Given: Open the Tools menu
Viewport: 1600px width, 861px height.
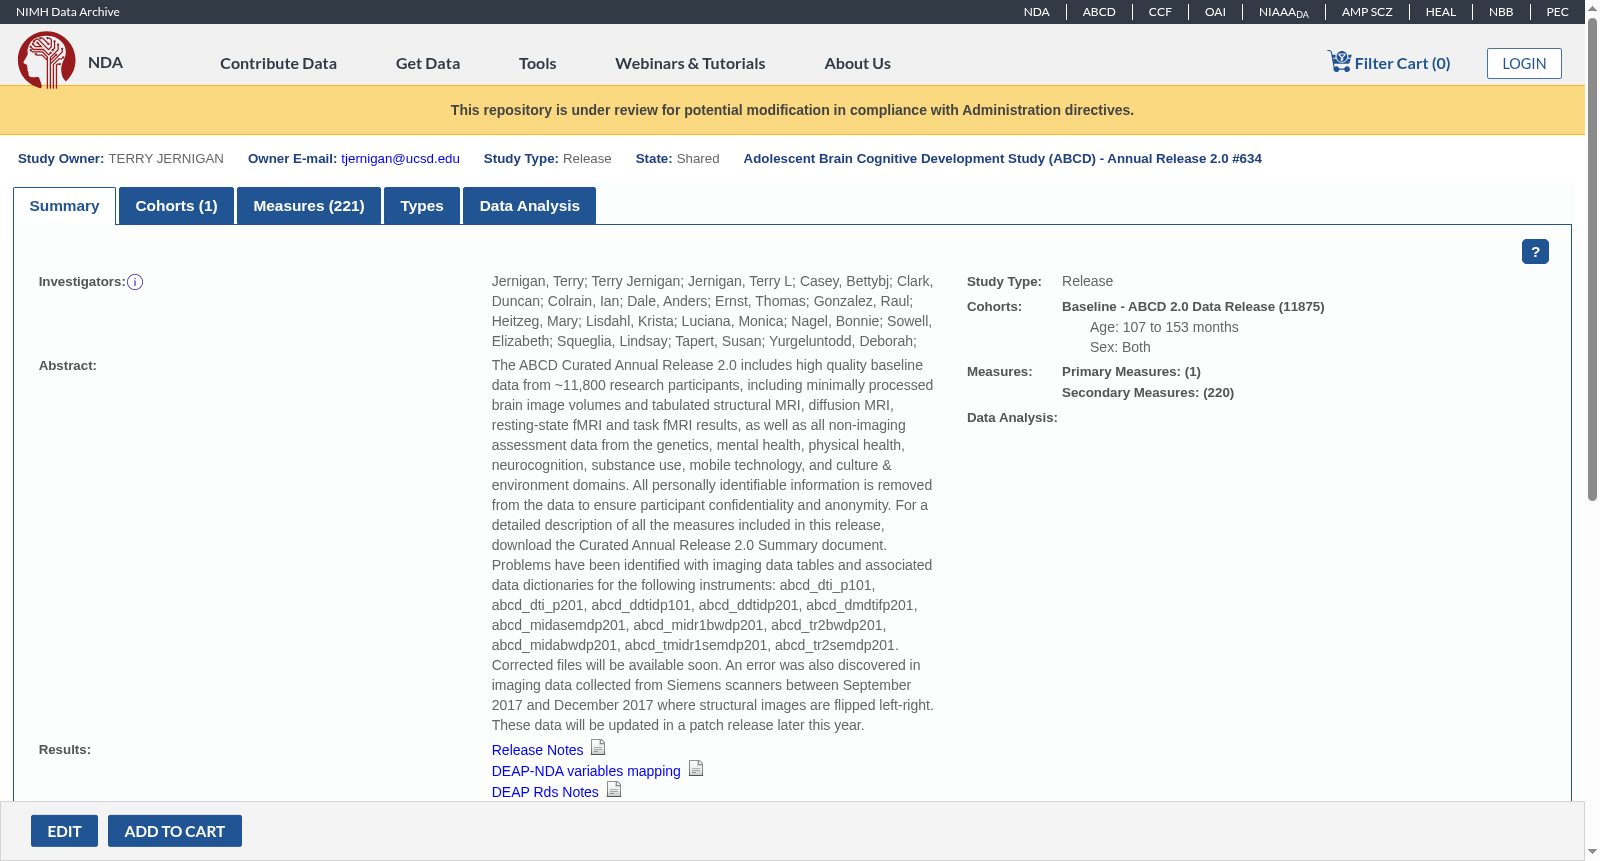Looking at the screenshot, I should [x=537, y=63].
